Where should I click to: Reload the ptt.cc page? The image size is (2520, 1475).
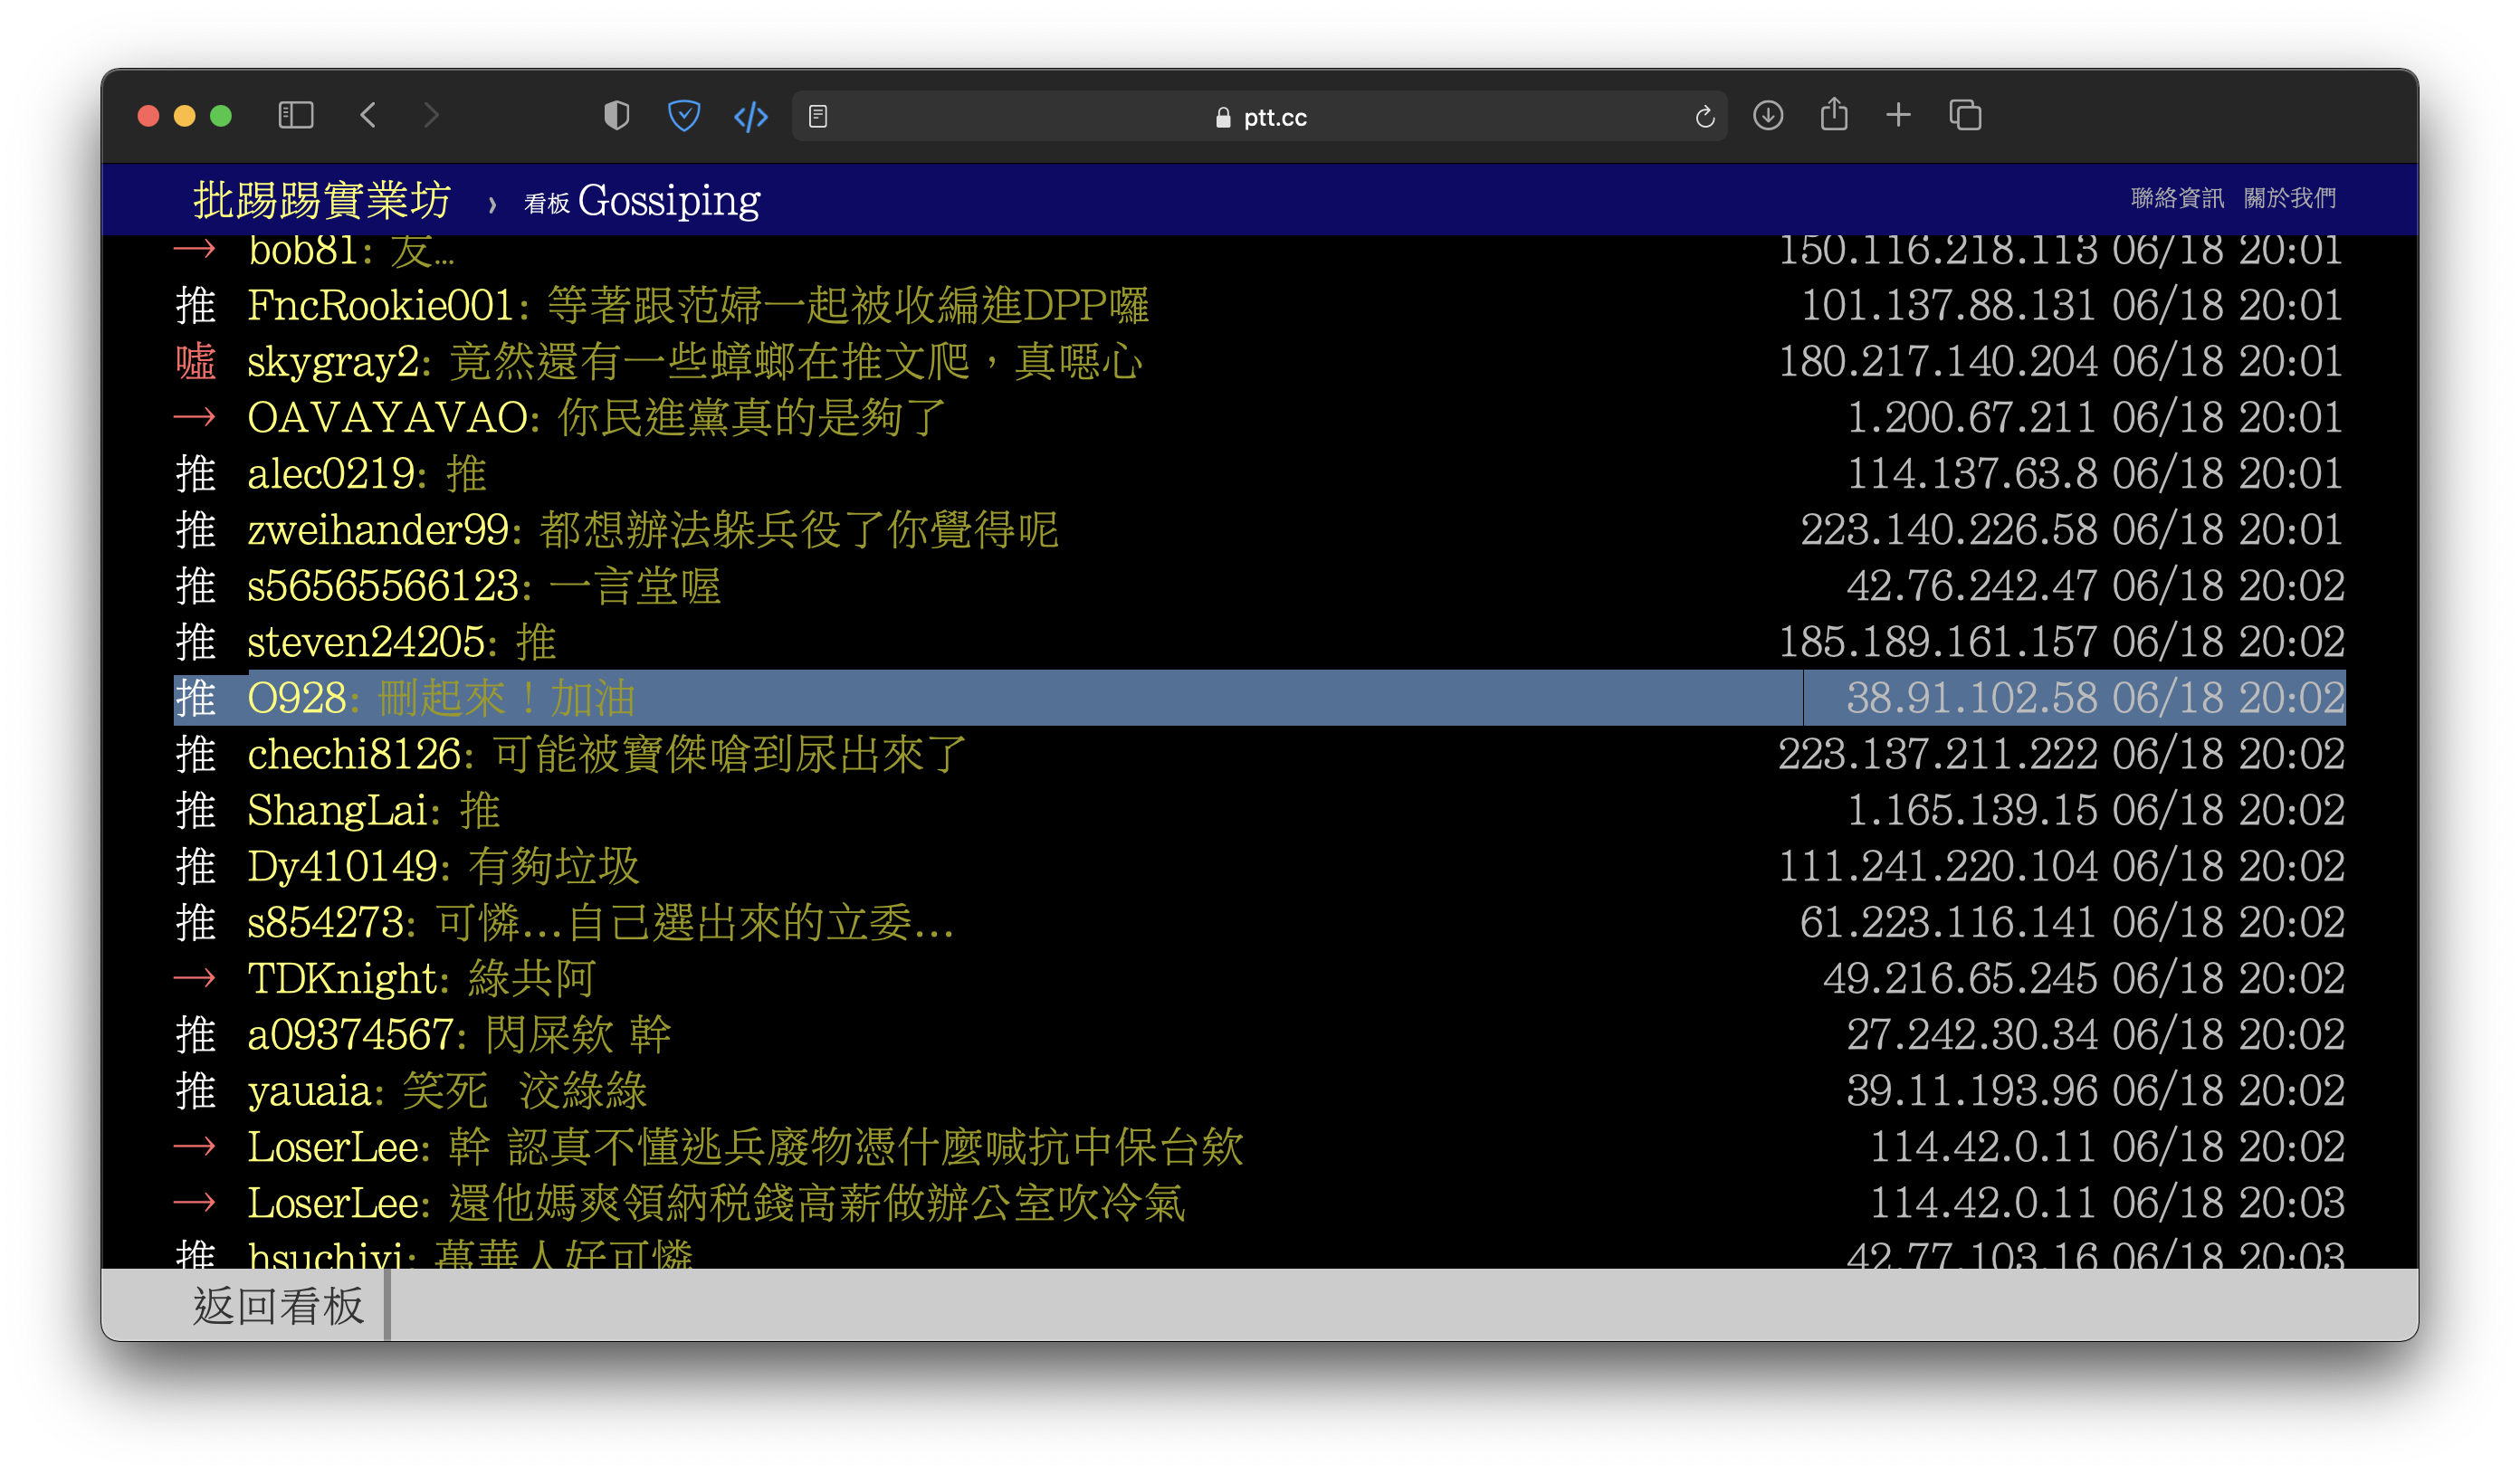[1705, 117]
